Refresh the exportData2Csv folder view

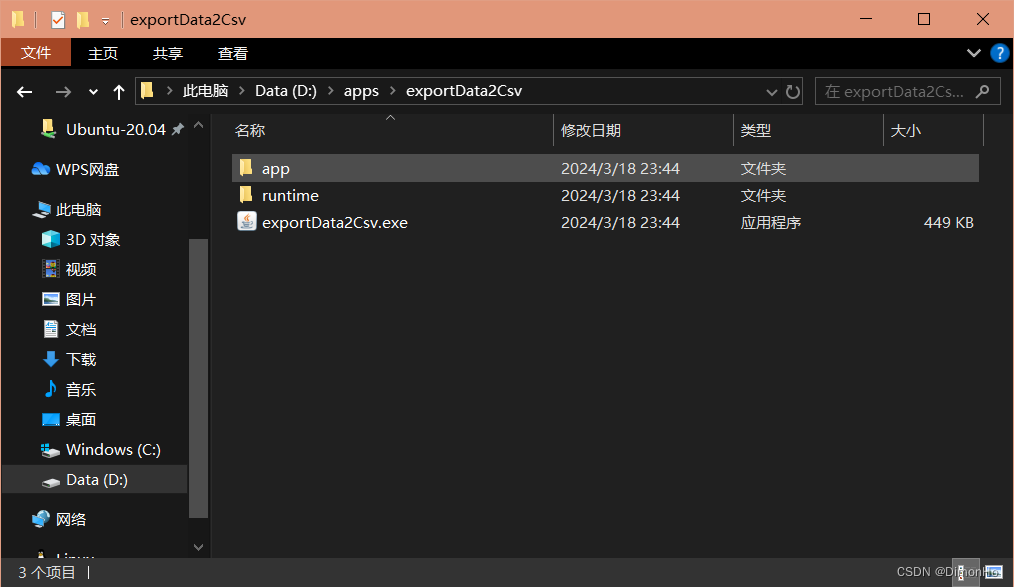pyautogui.click(x=793, y=92)
